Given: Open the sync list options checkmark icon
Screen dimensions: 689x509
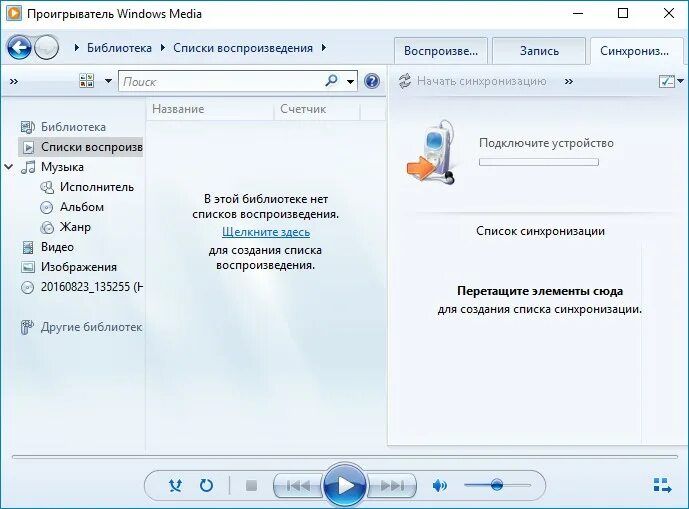Looking at the screenshot, I should point(667,81).
